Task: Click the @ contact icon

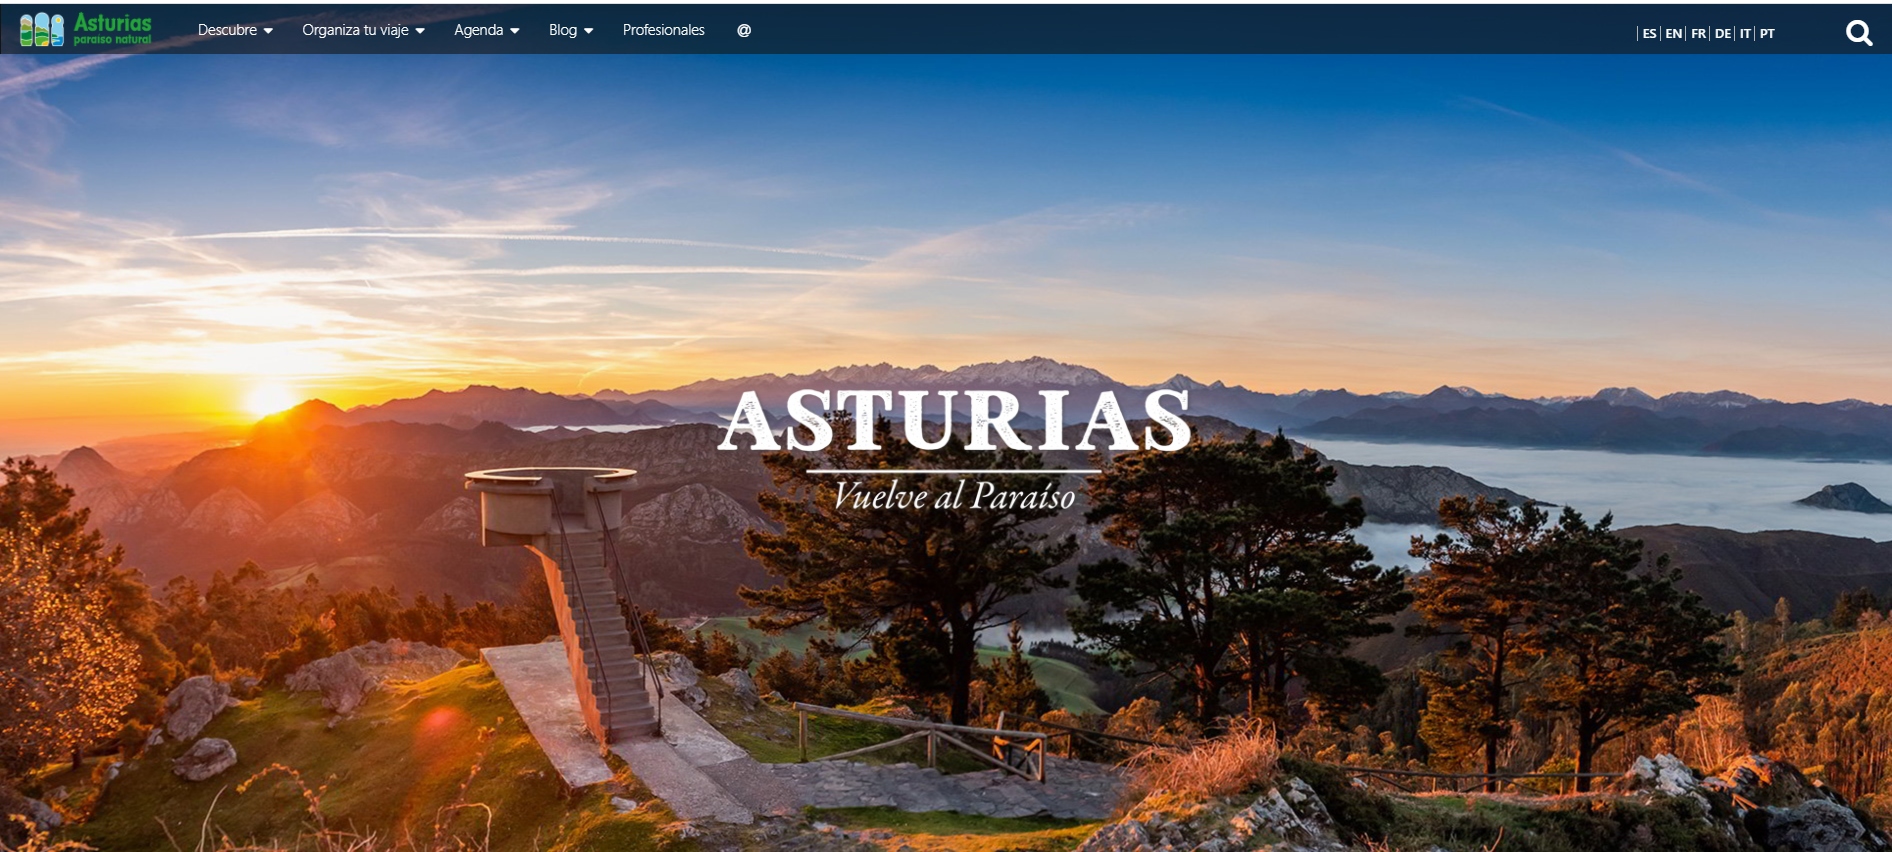Action: [x=744, y=30]
